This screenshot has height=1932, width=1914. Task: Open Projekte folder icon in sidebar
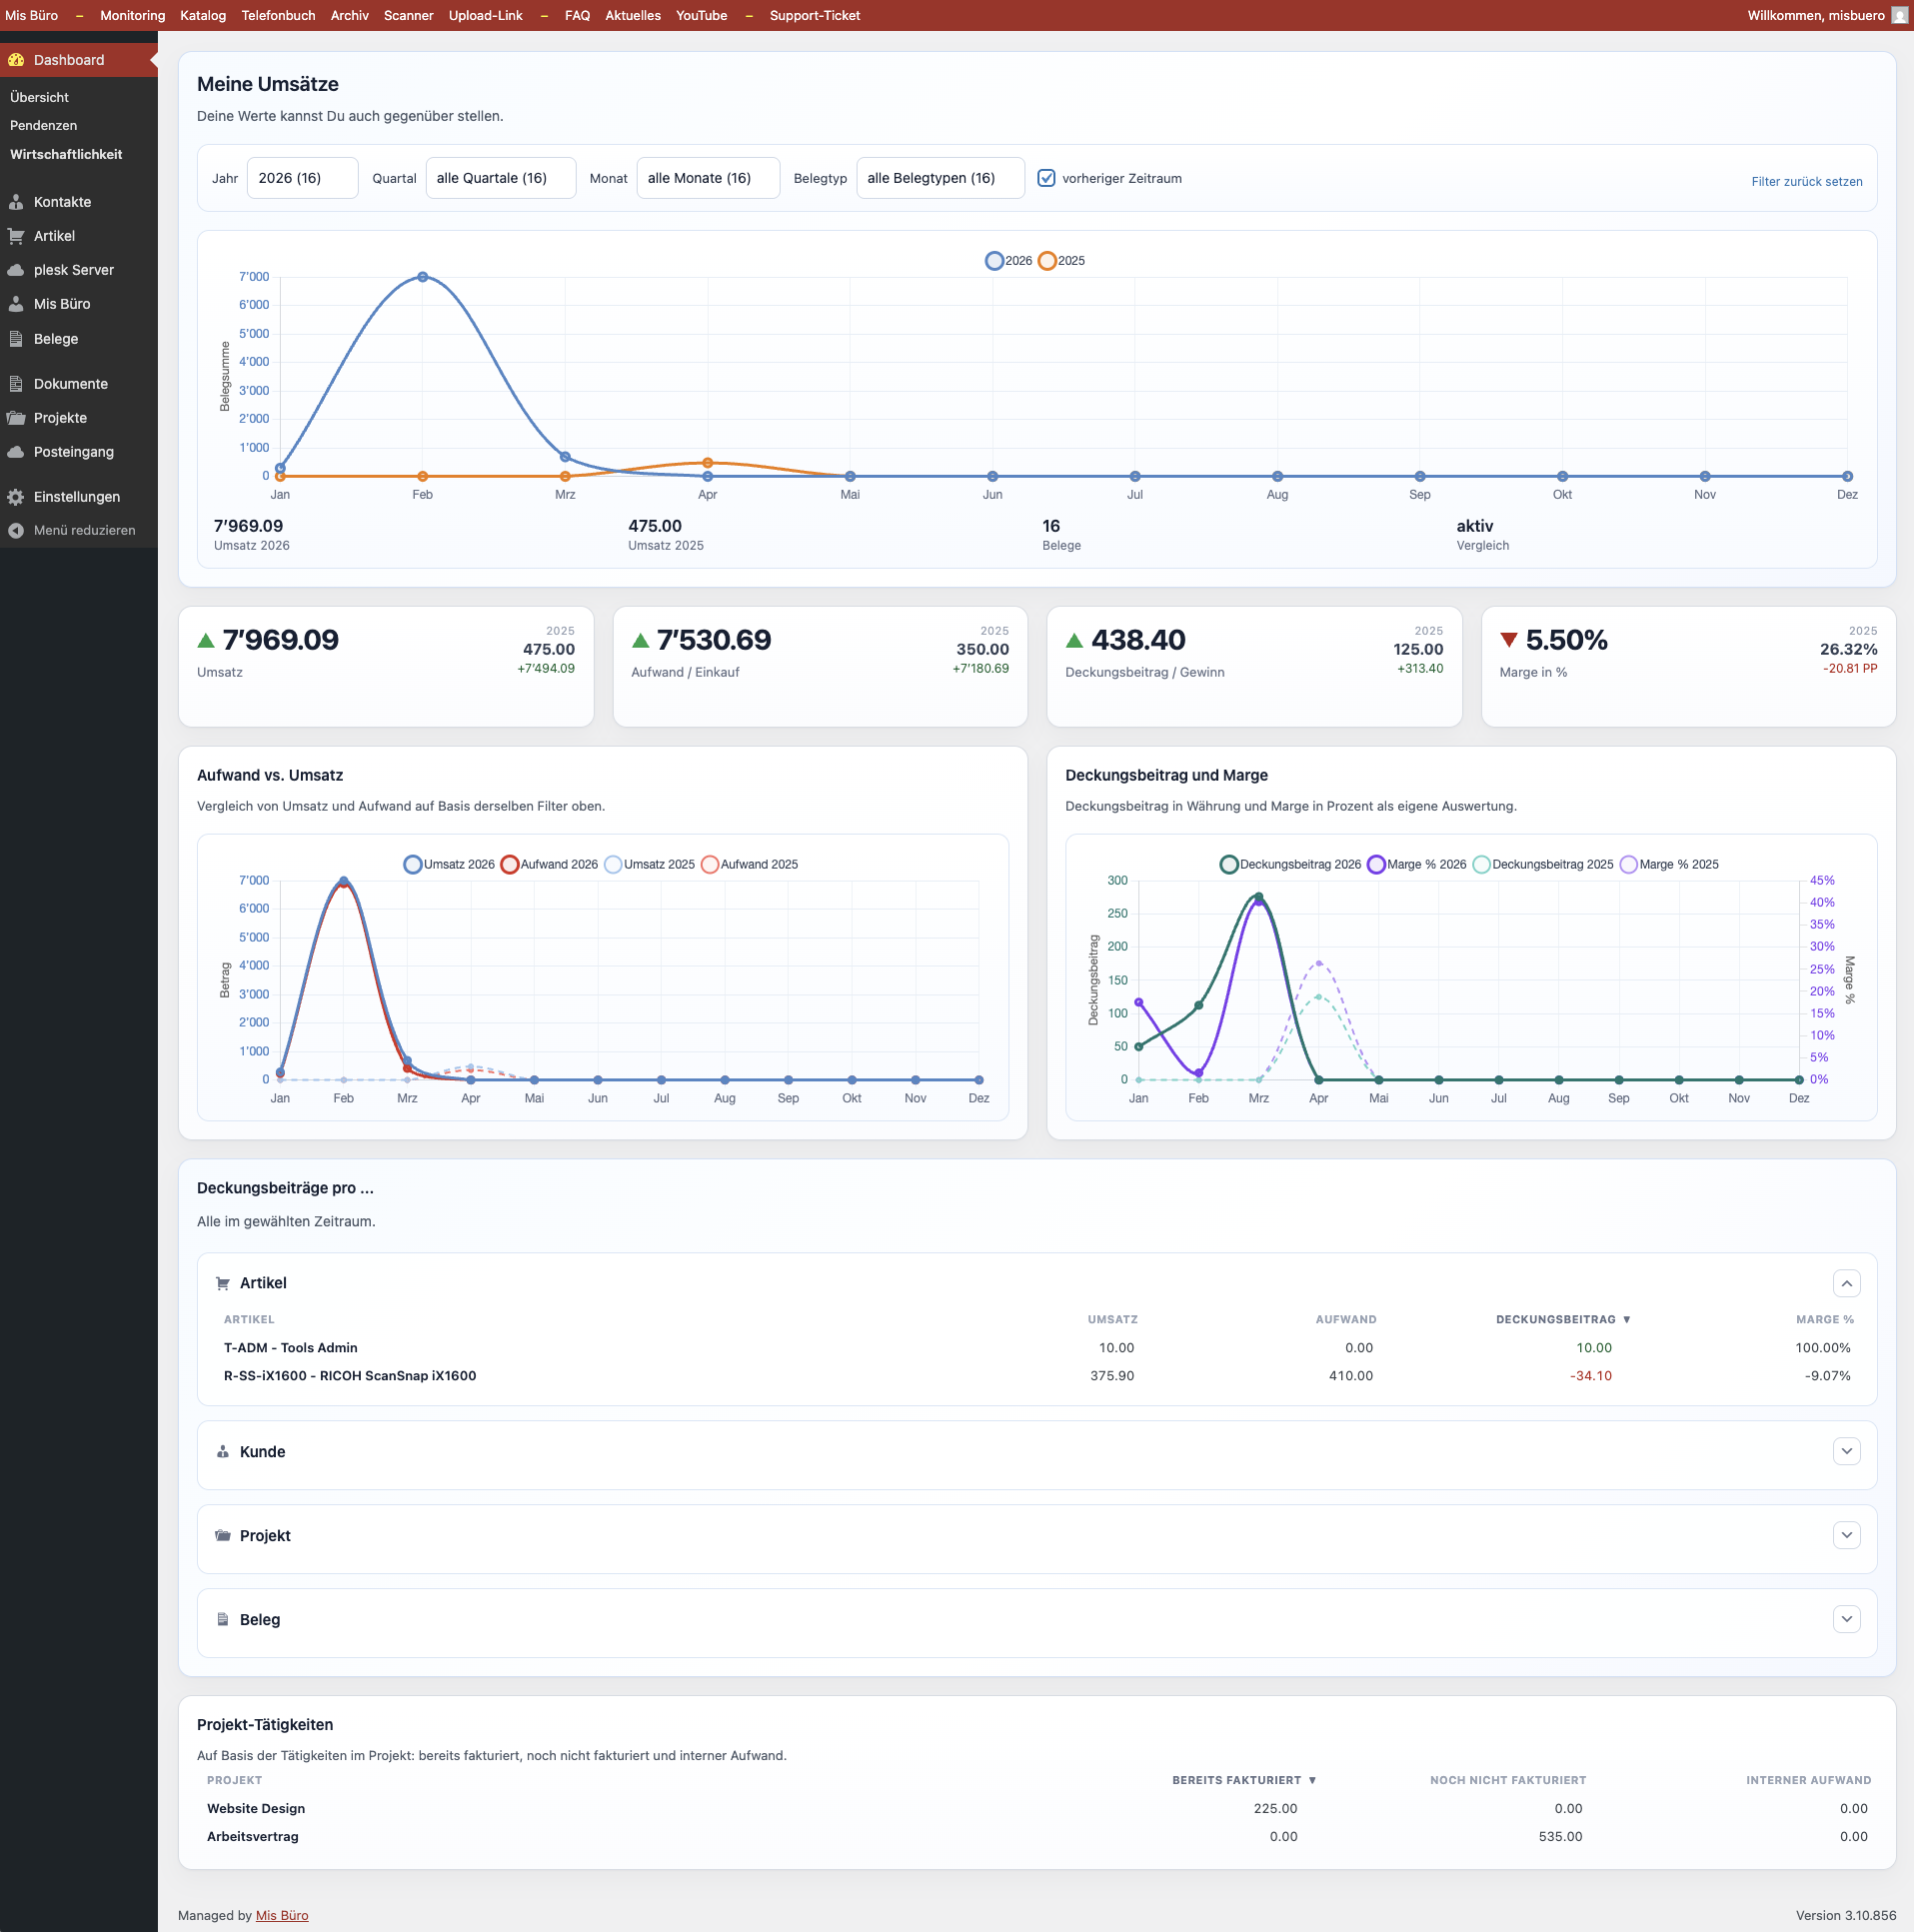tap(16, 418)
